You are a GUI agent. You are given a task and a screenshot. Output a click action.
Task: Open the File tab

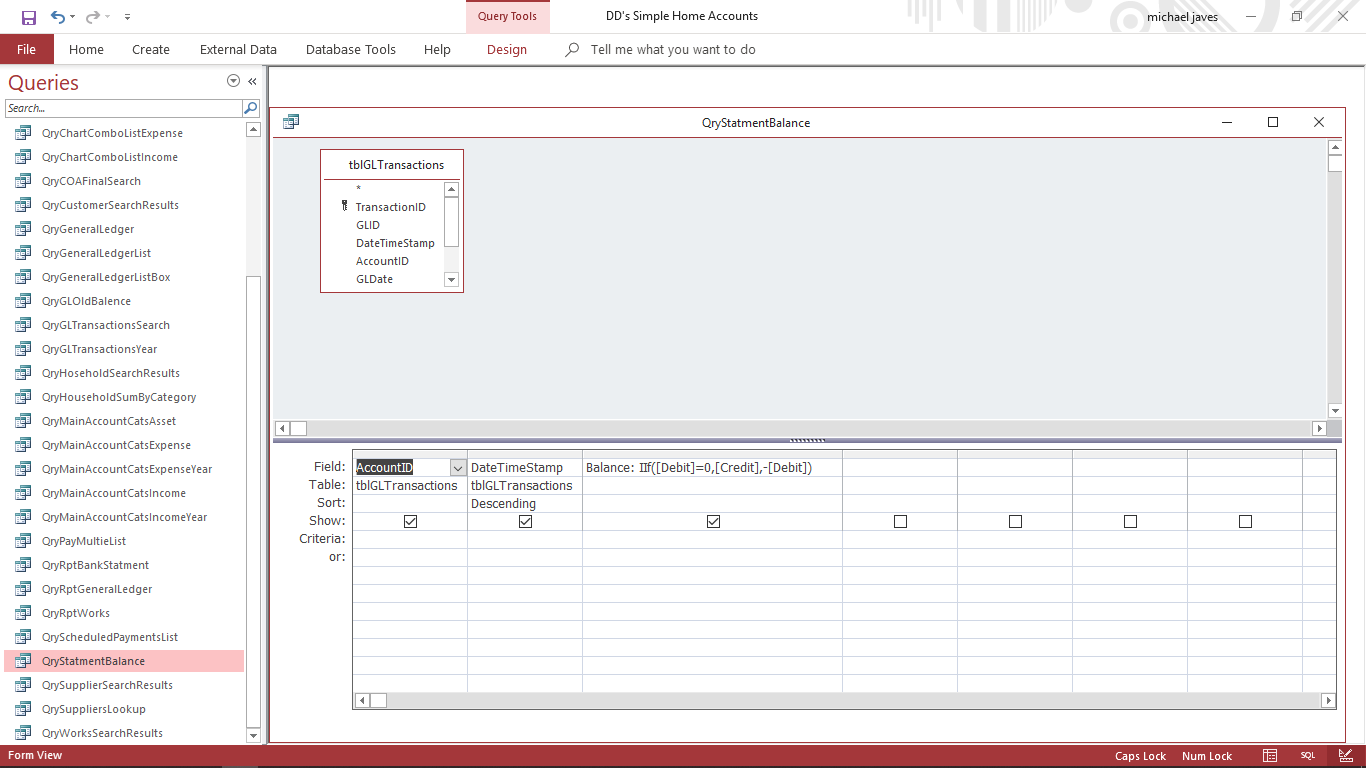coord(27,49)
